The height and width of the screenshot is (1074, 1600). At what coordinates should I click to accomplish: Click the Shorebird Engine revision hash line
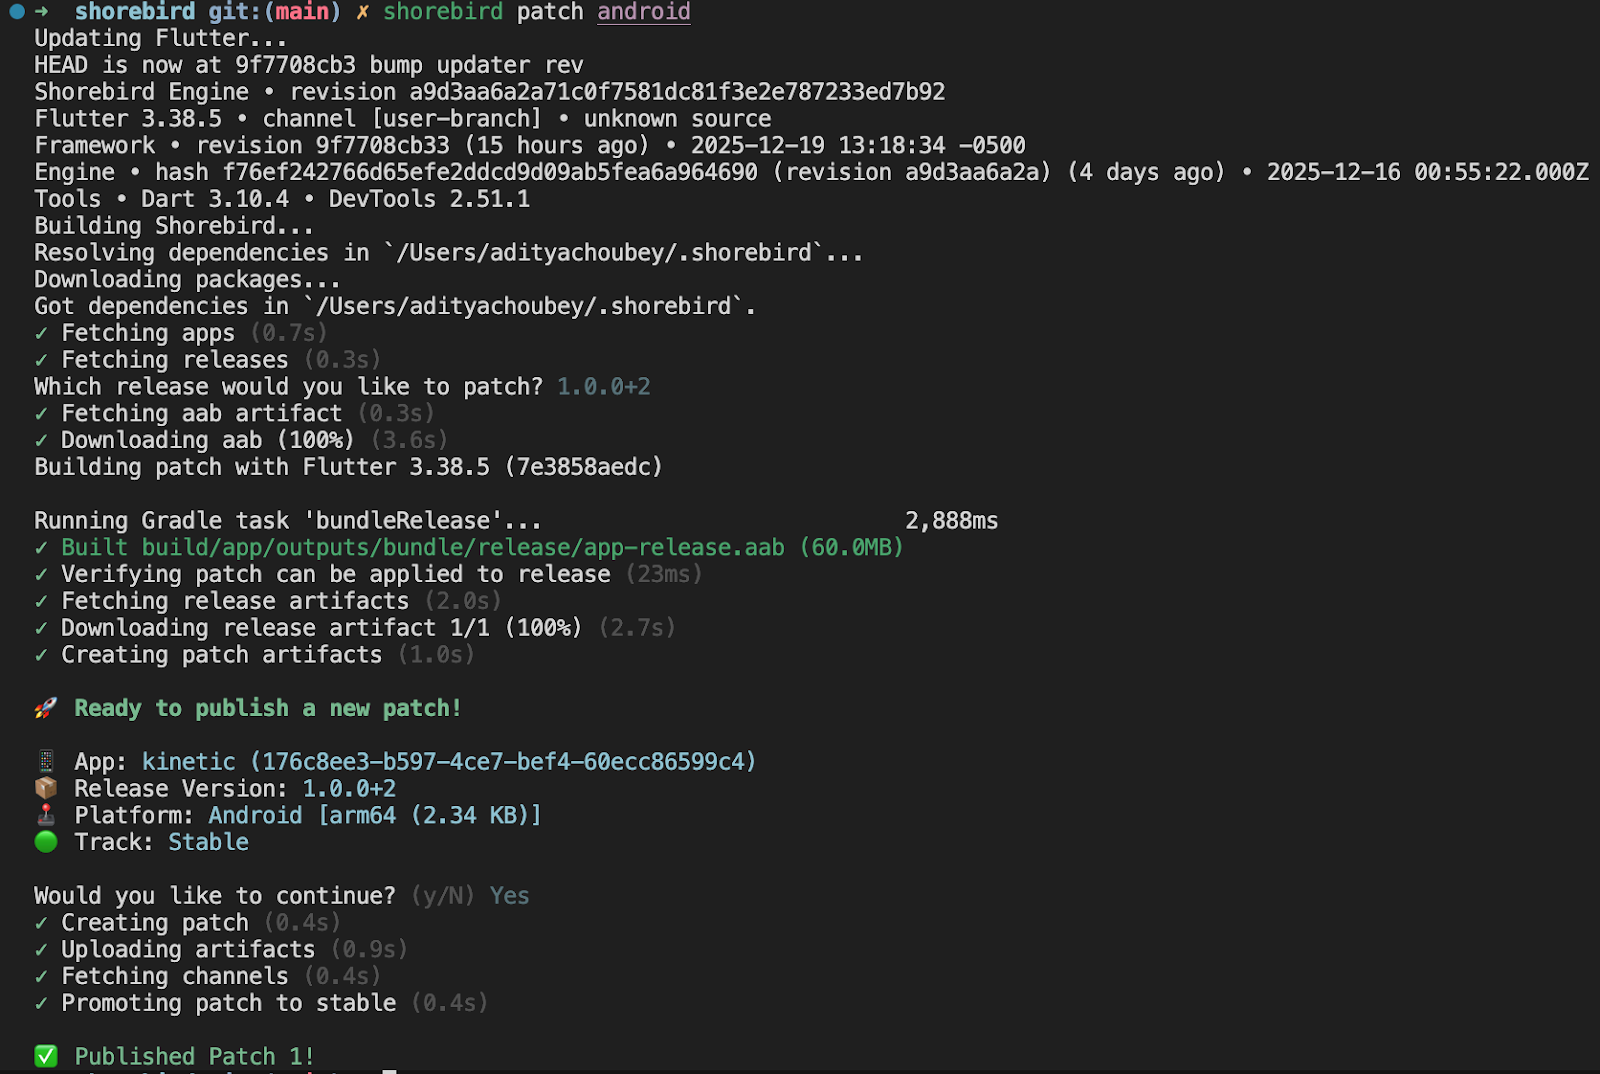[x=490, y=92]
